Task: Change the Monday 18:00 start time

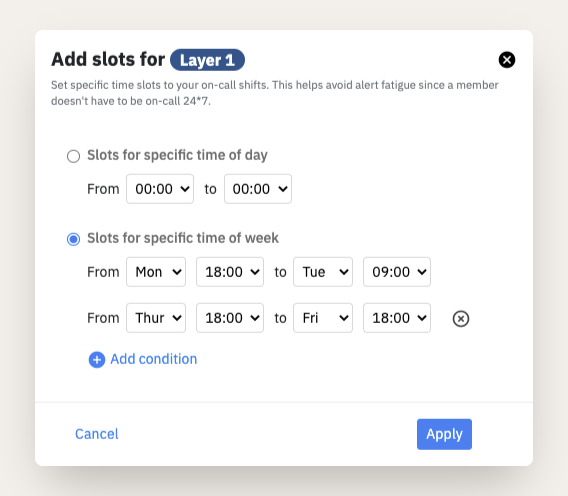Action: (230, 272)
